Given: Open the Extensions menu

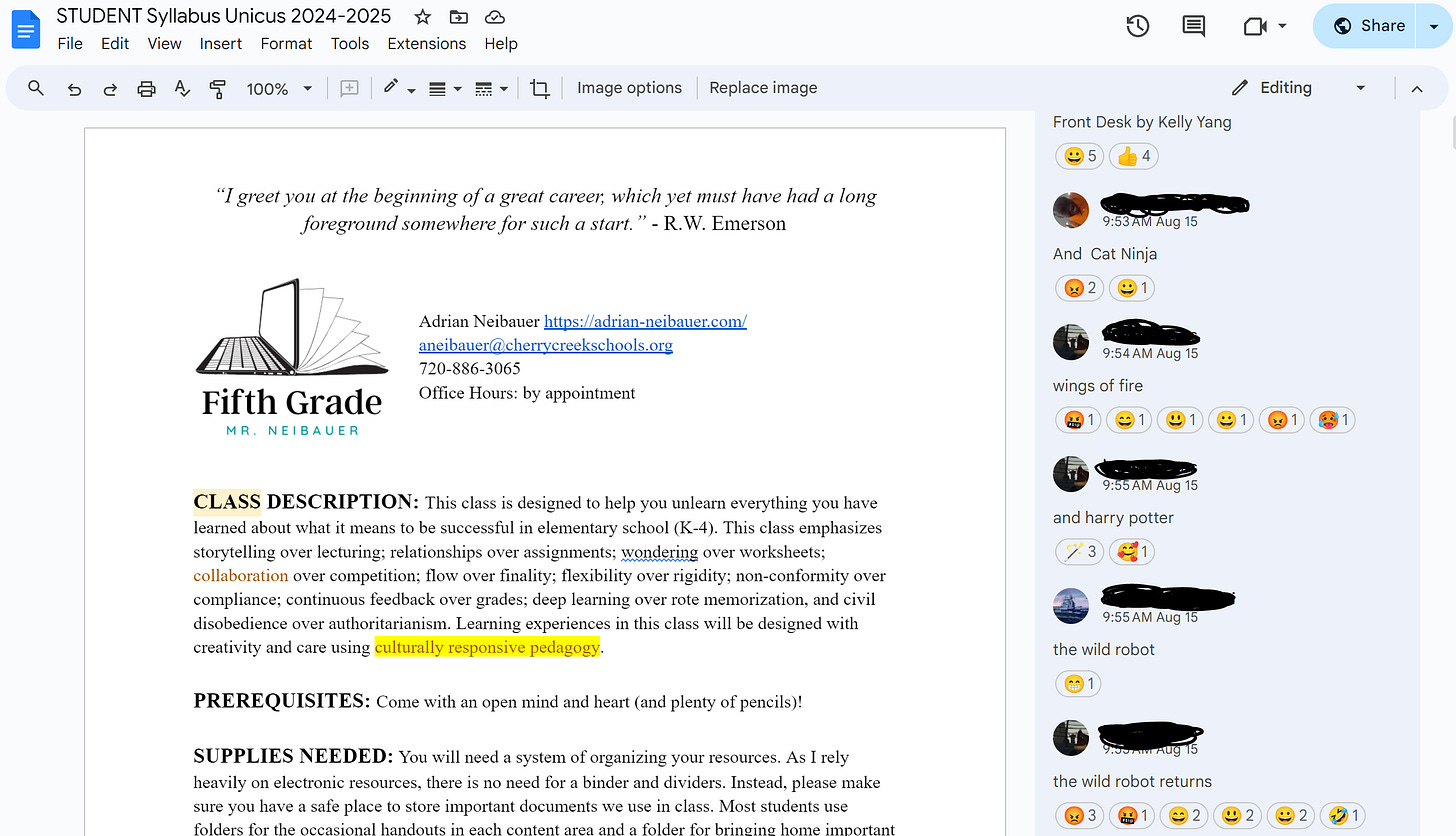Looking at the screenshot, I should pyautogui.click(x=427, y=43).
